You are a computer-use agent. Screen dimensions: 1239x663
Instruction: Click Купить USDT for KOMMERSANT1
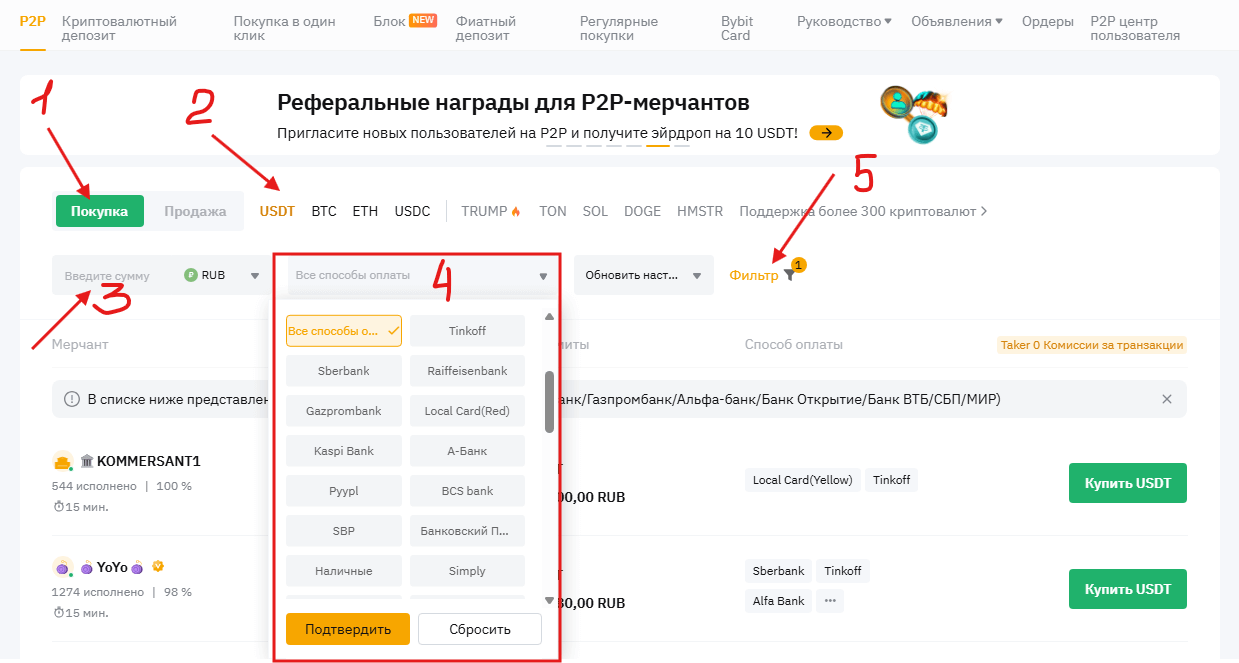click(1127, 483)
